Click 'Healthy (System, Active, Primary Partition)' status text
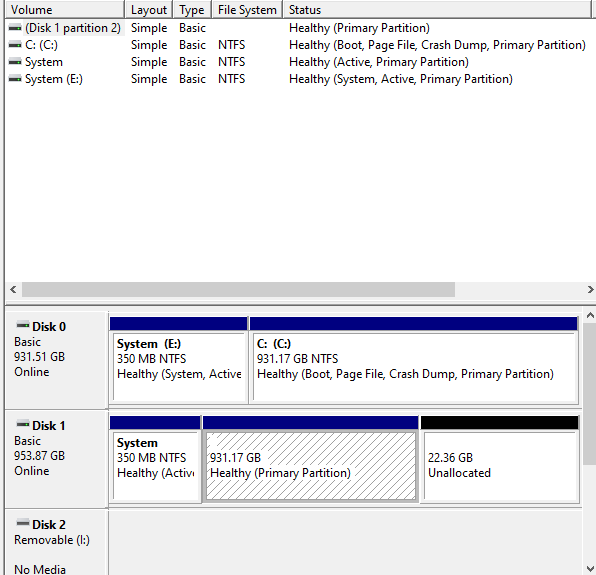 click(x=401, y=79)
